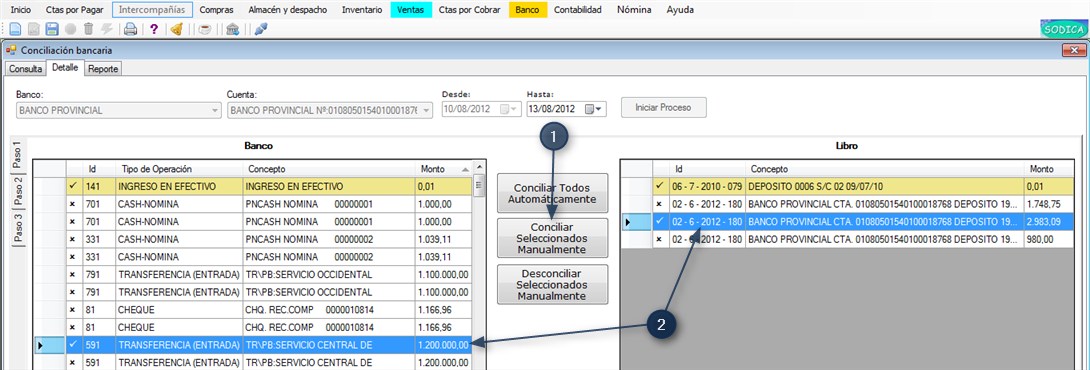This screenshot has height=370, width=1090.
Task: Click the New document toolbar icon
Action: tap(15, 29)
